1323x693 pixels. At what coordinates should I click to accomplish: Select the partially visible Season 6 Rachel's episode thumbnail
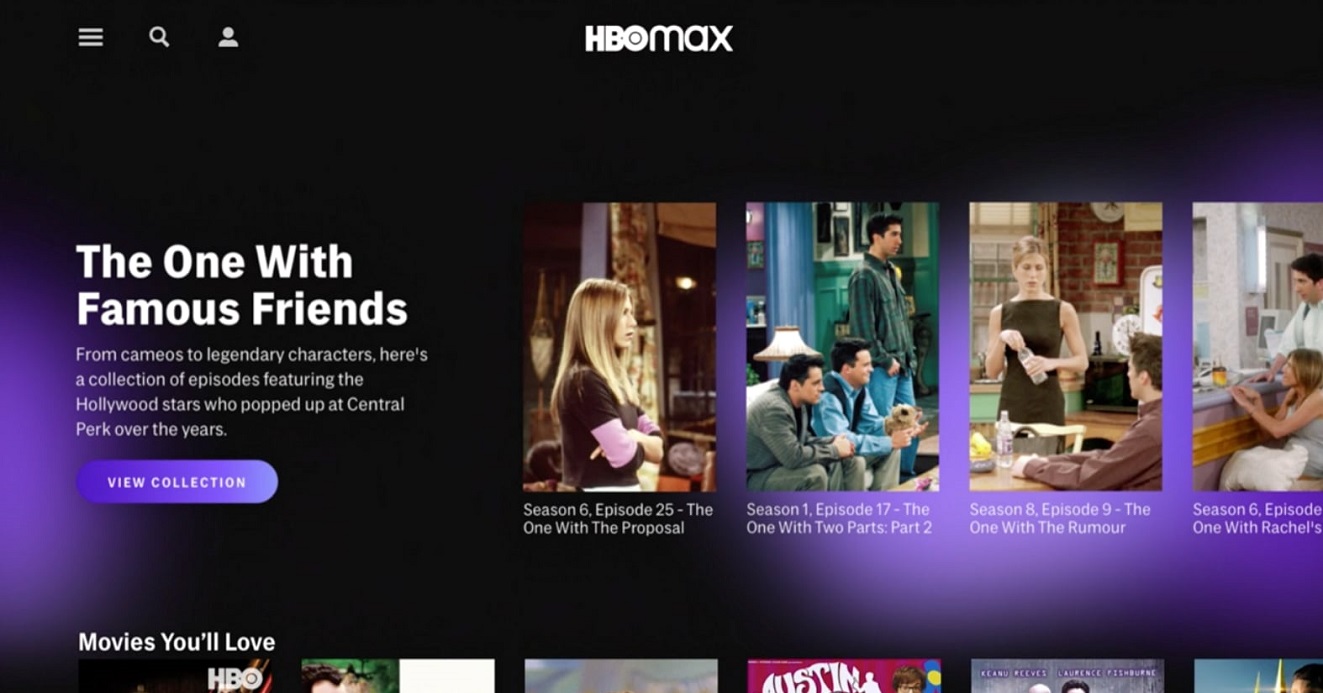tap(1258, 347)
